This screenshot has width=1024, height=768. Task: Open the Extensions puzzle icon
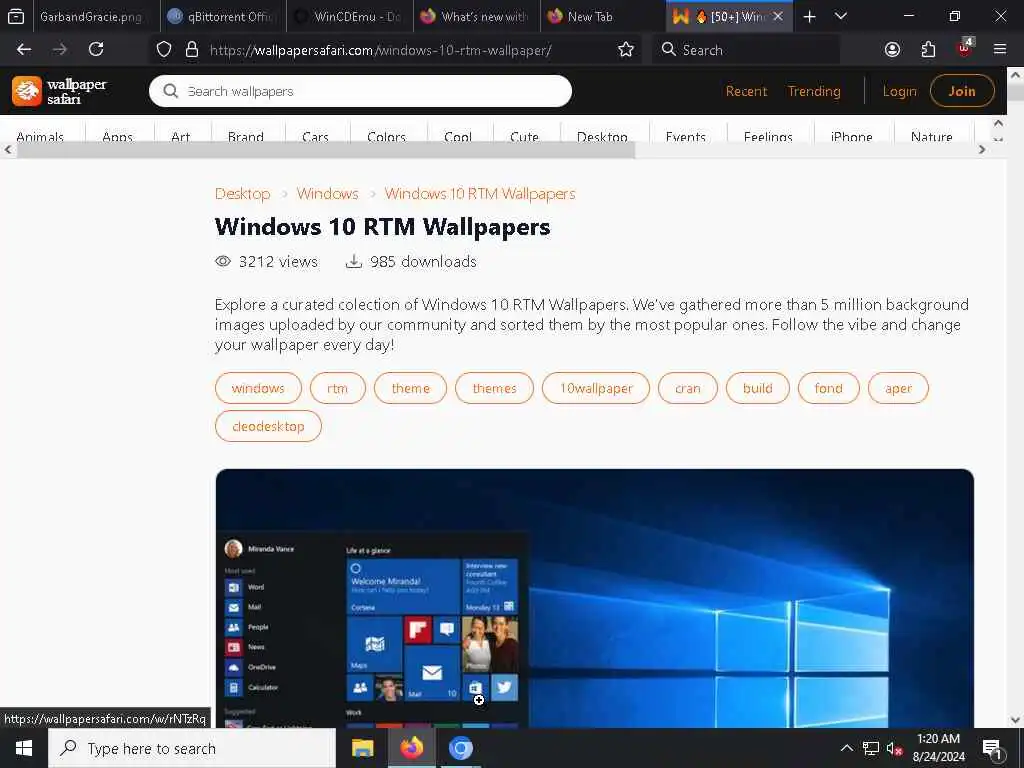pyautogui.click(x=928, y=49)
